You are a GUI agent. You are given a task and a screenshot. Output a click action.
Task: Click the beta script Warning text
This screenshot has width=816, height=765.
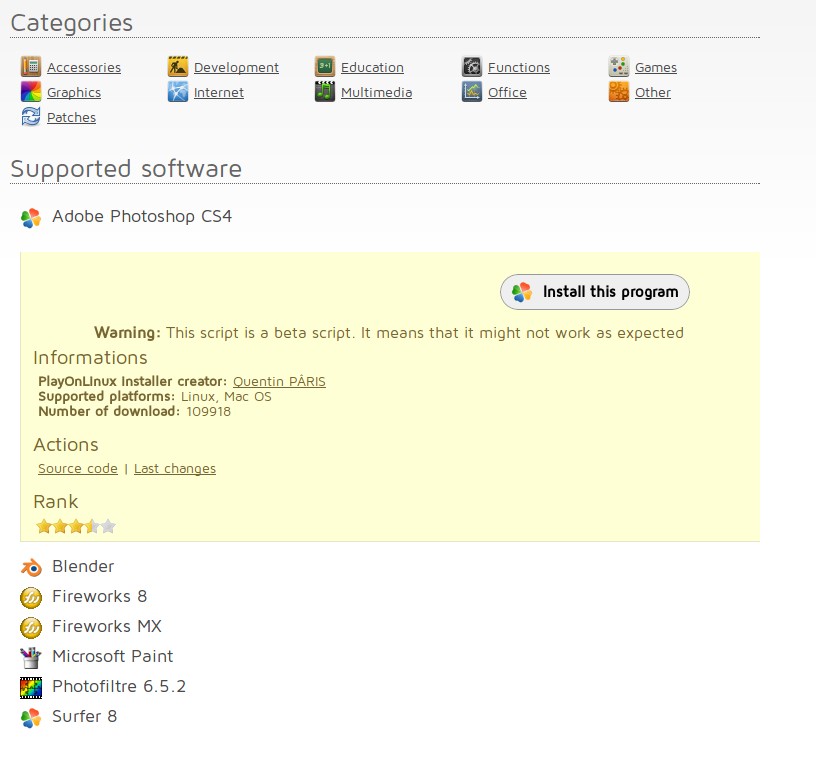coord(389,333)
